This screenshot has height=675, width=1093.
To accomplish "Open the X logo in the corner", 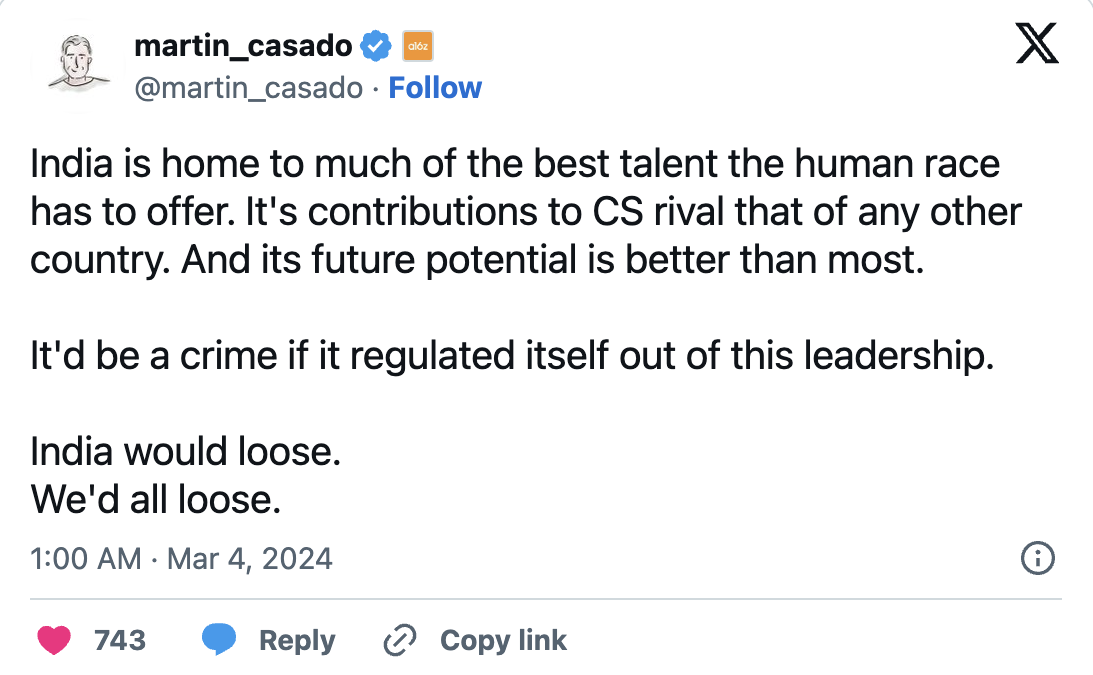I will 1036,45.
